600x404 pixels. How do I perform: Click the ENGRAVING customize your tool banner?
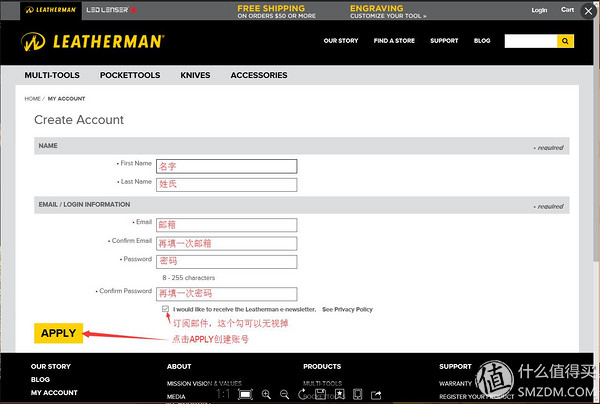pos(388,11)
